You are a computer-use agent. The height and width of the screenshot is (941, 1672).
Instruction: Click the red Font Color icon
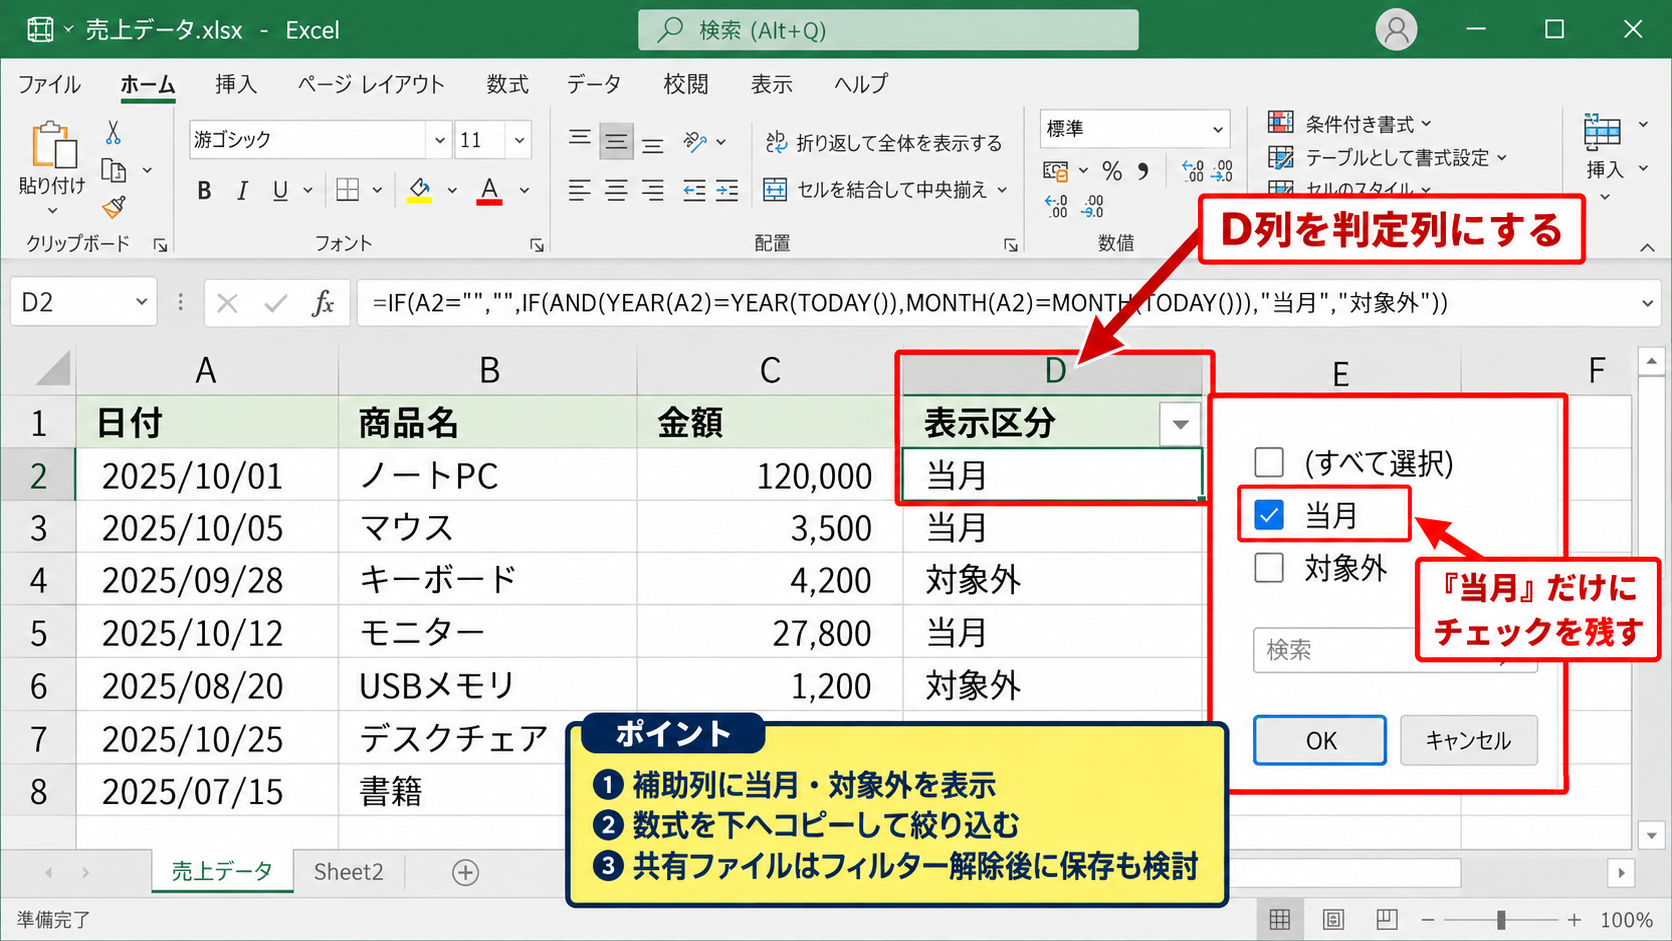[489, 190]
